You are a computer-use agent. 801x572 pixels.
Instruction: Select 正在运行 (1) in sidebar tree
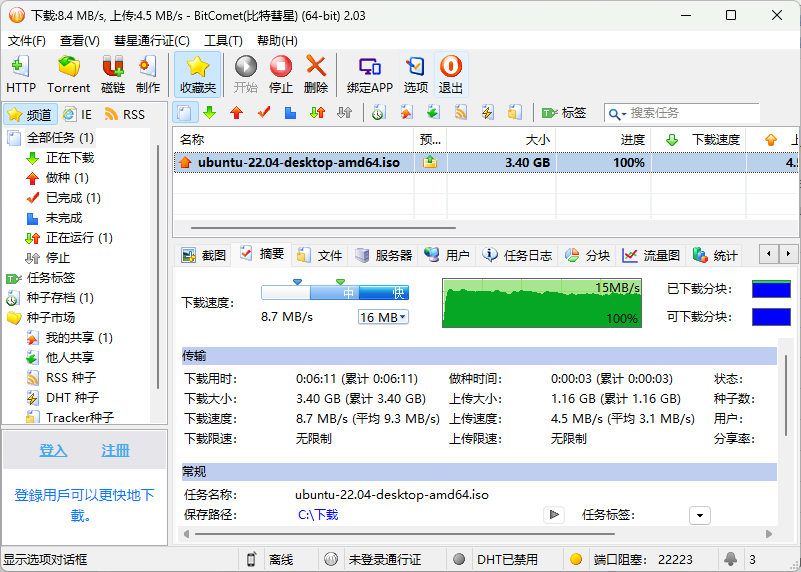(x=79, y=238)
